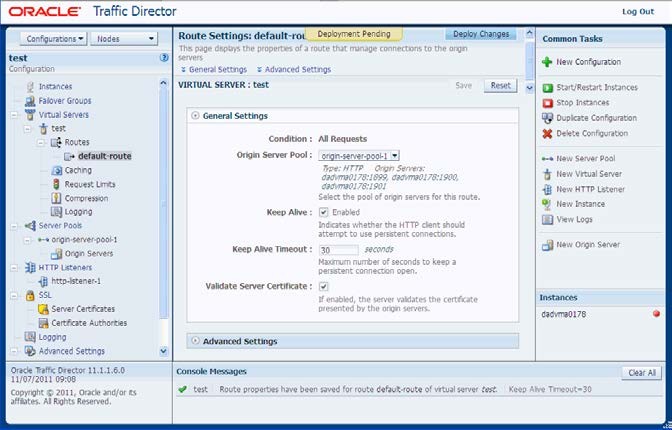
Task: Click the Certificate Authorities icon
Action: pos(43,323)
